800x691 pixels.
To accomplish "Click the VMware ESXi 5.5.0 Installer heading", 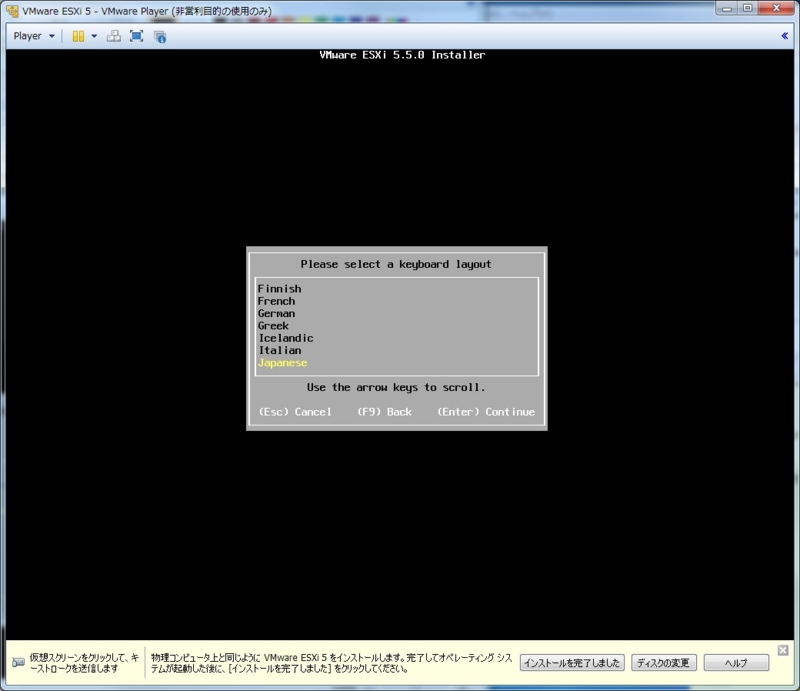I will (402, 55).
